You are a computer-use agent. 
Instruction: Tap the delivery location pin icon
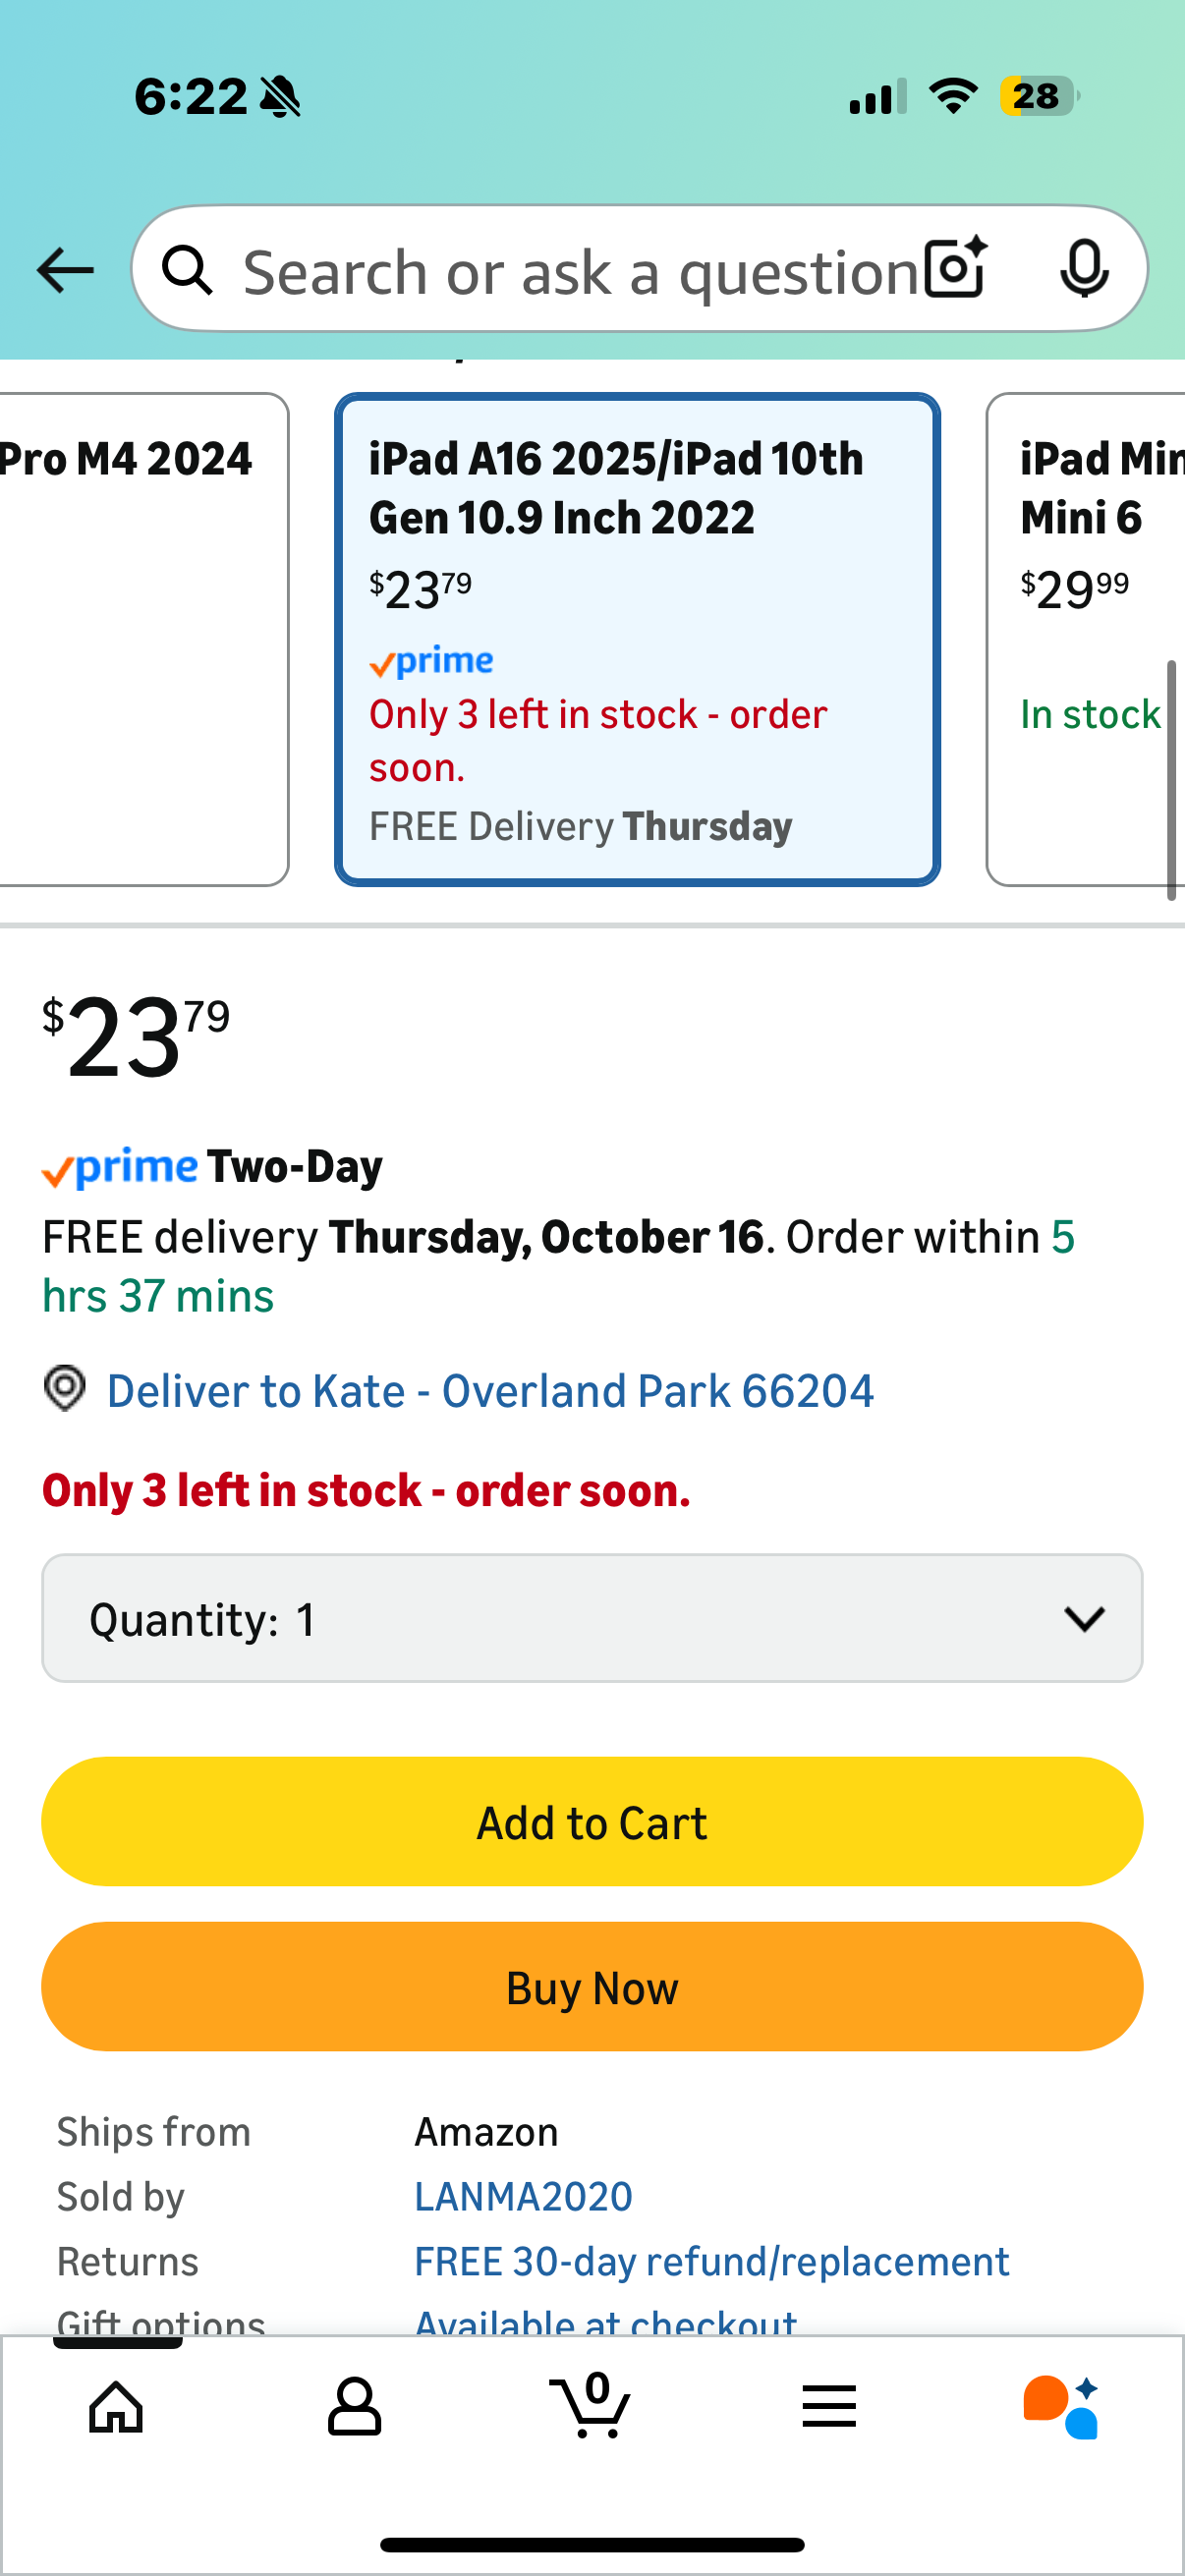click(x=65, y=1389)
